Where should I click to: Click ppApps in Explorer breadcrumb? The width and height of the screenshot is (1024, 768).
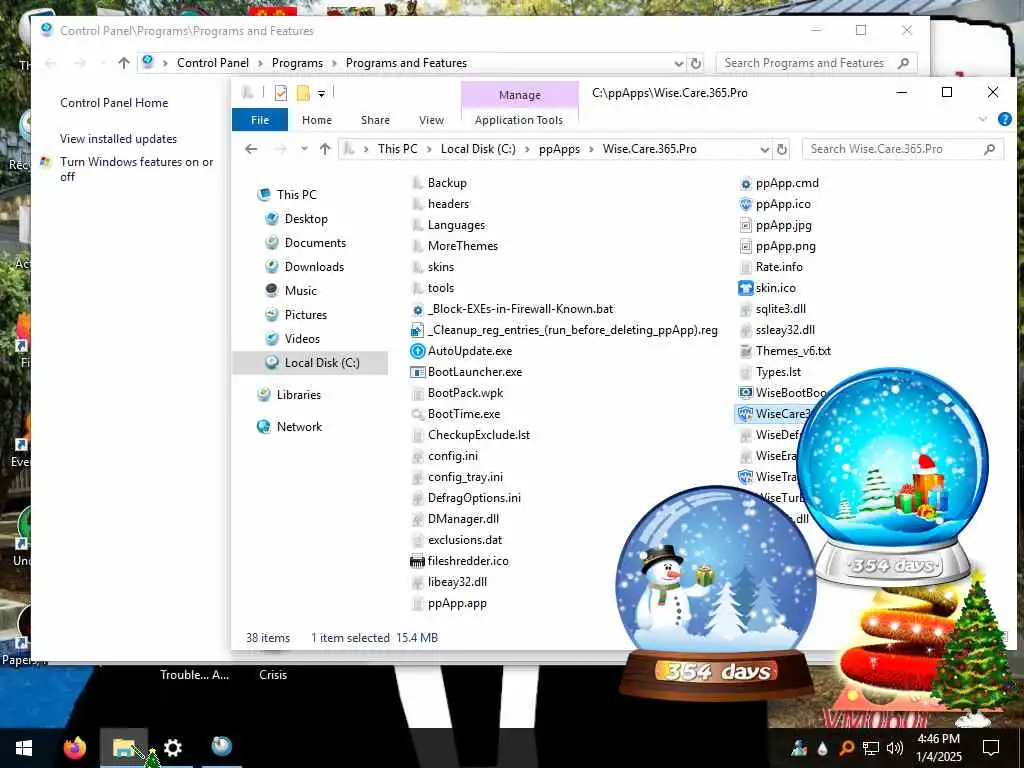click(559, 149)
